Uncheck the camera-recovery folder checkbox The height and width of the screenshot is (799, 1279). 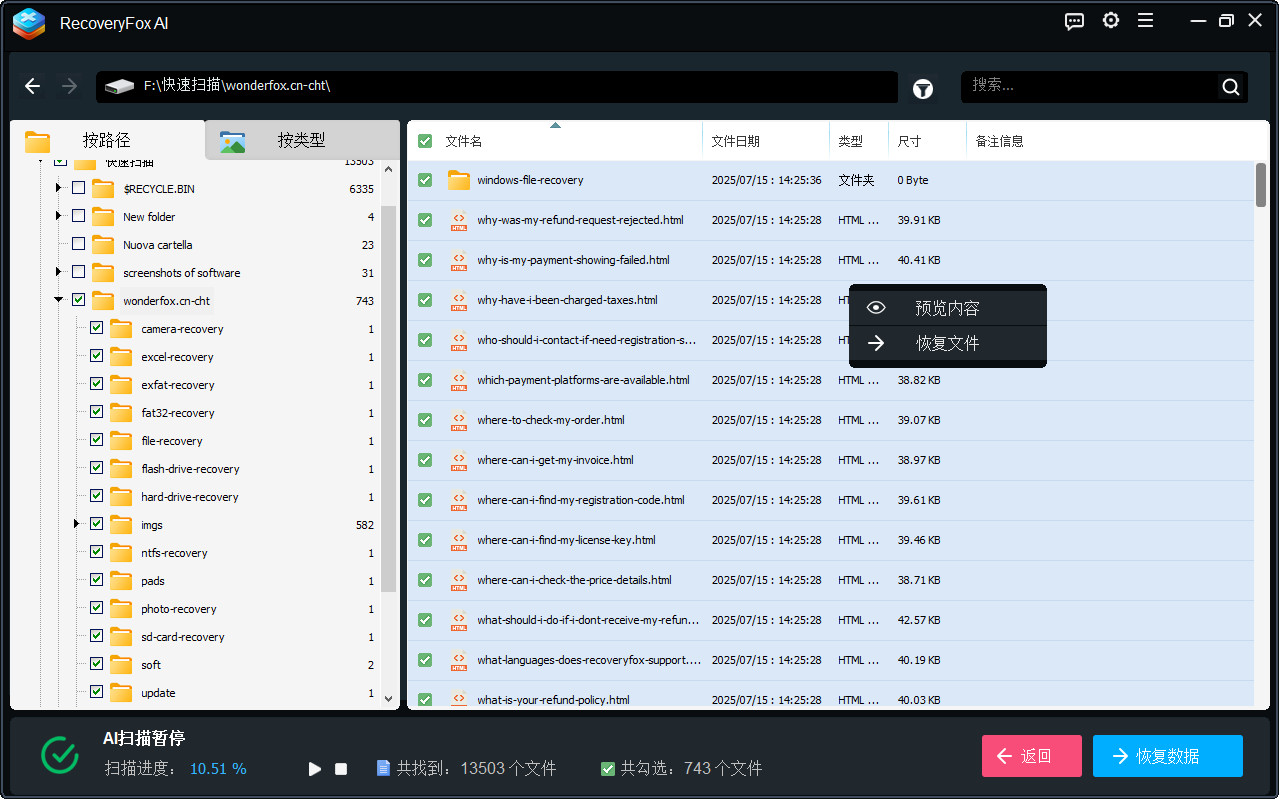(x=96, y=328)
